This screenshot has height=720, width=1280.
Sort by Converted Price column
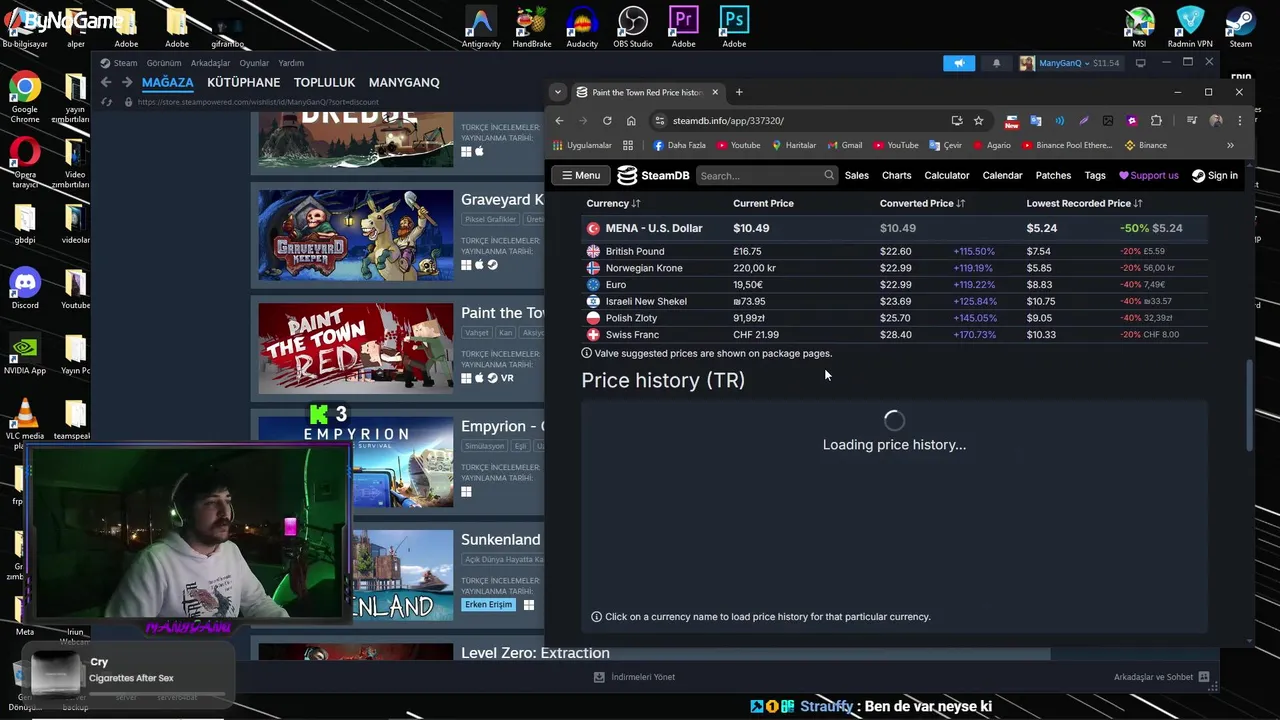click(922, 203)
